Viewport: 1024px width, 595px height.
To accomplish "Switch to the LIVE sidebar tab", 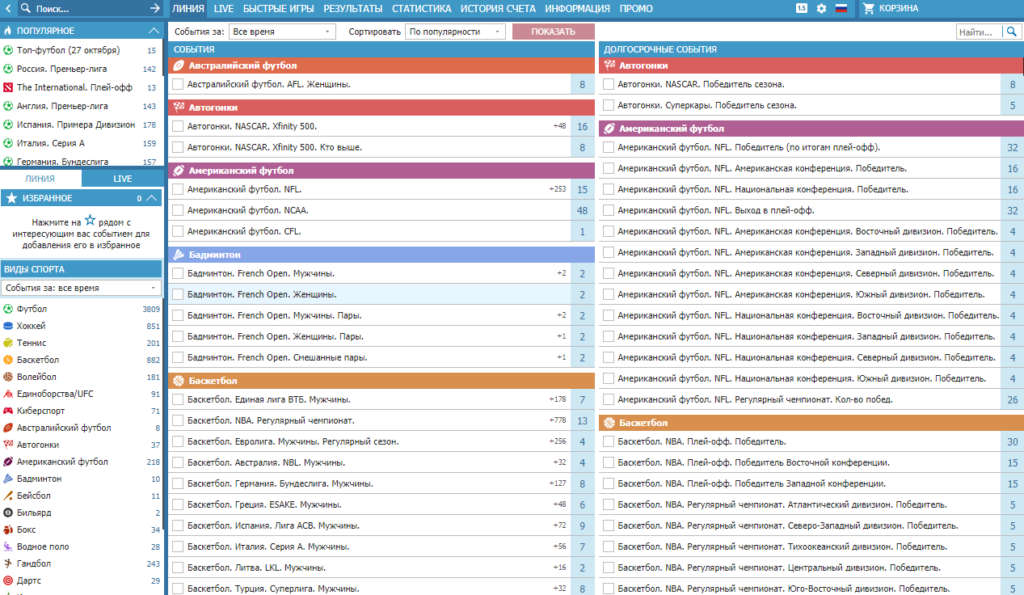I will (x=122, y=178).
